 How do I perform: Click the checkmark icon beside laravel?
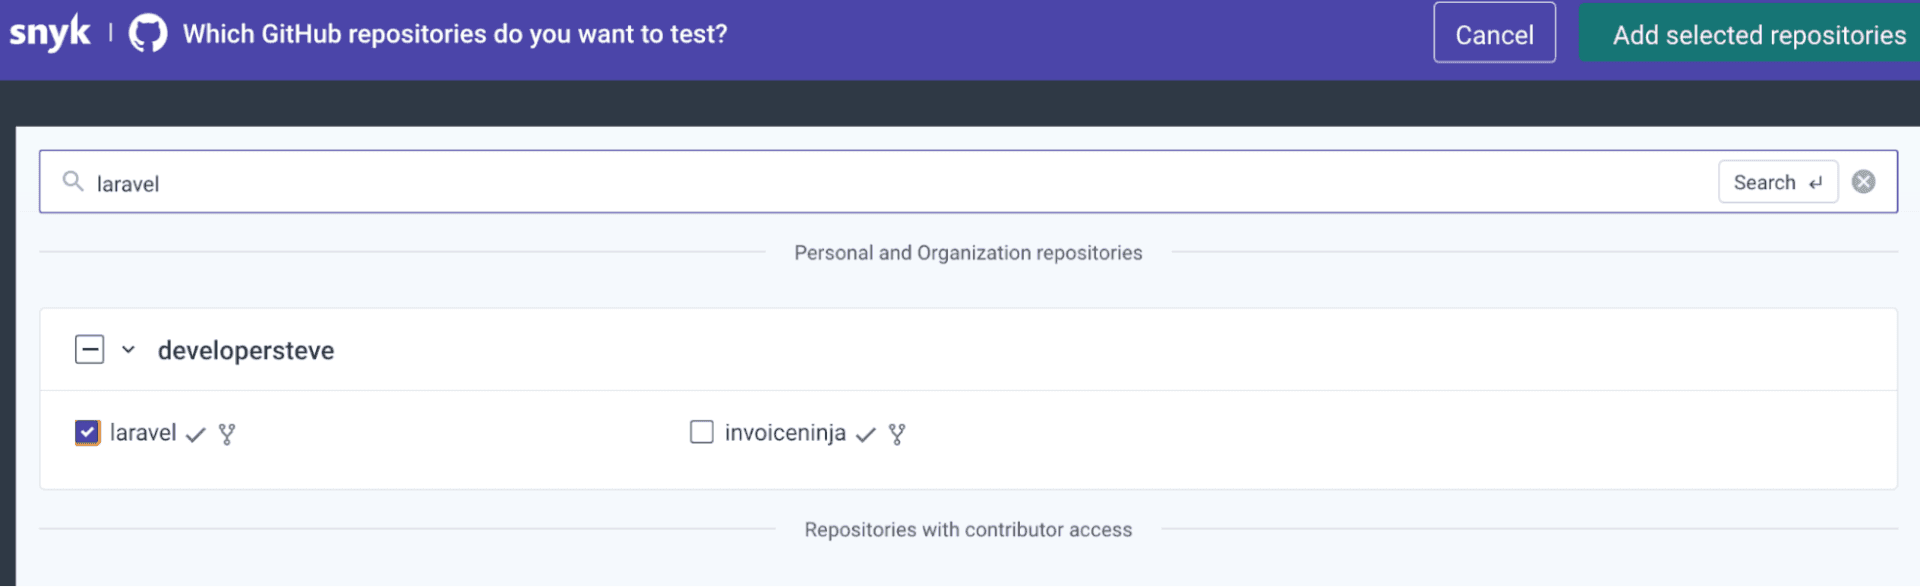(196, 435)
